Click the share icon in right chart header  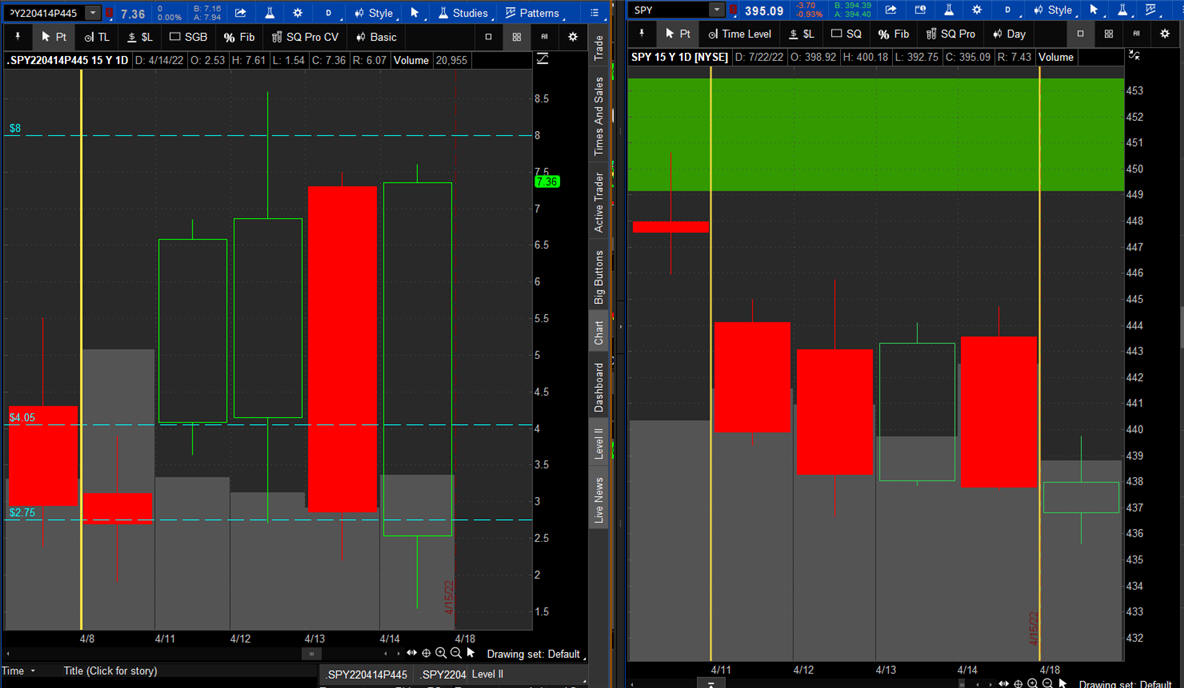[891, 10]
